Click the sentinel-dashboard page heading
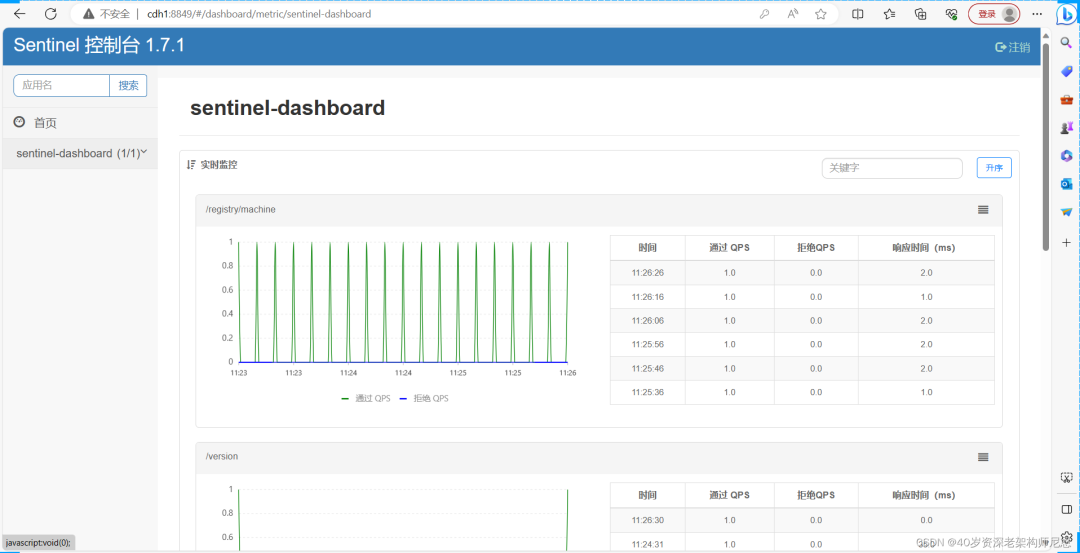 pos(287,108)
